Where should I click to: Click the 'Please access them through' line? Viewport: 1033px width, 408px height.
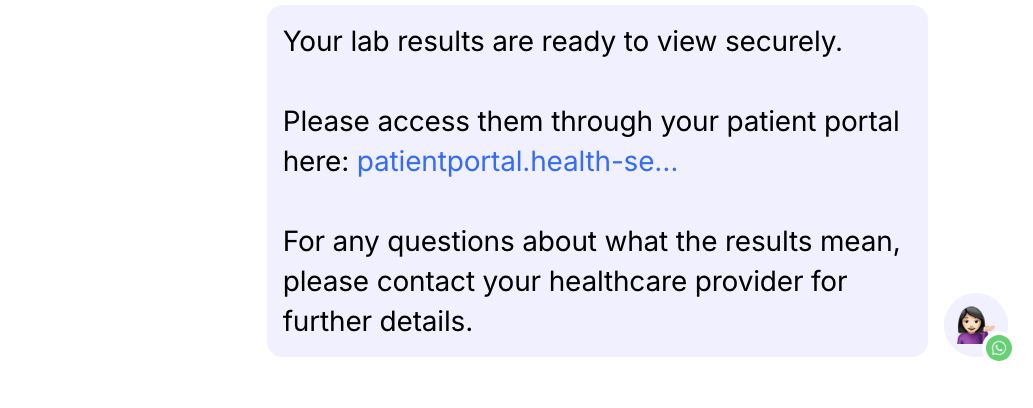tap(591, 122)
